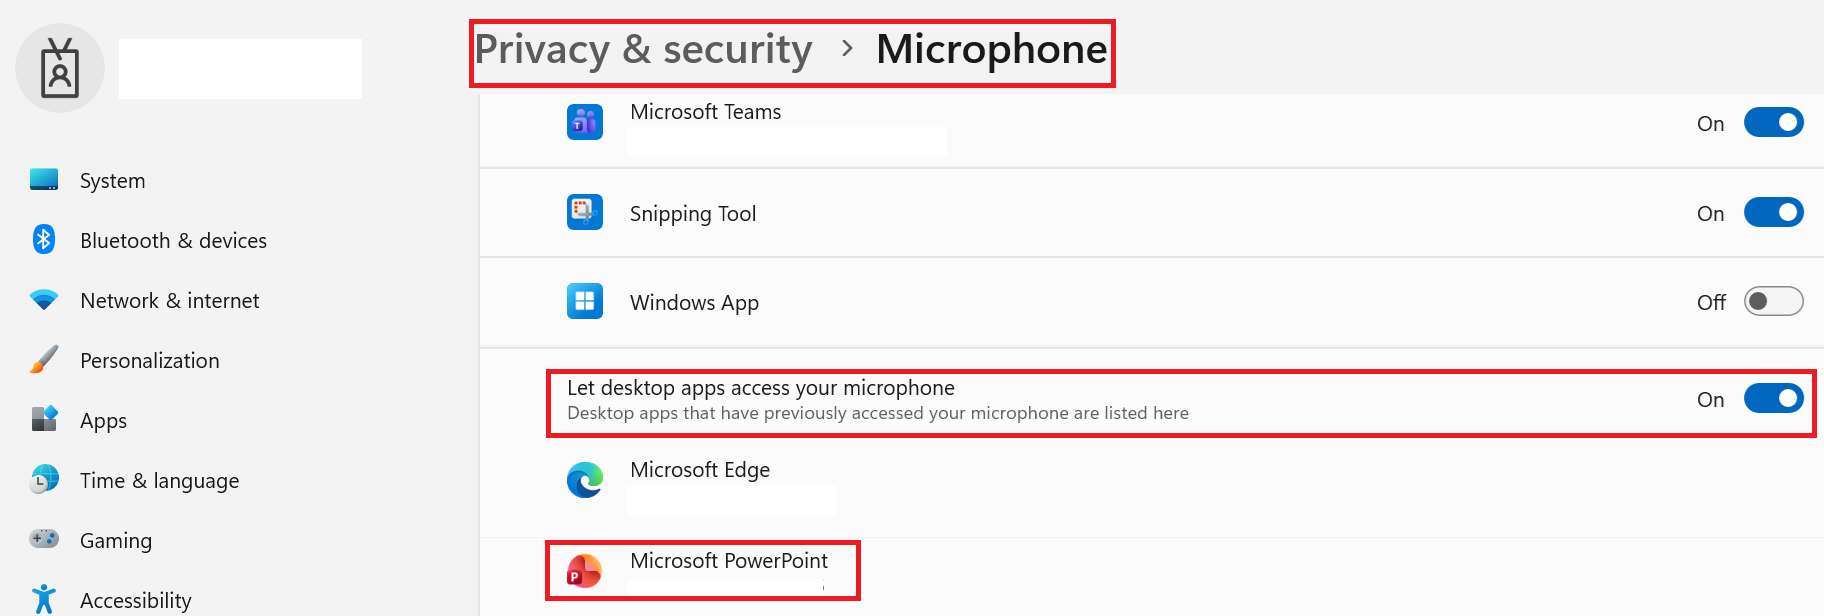This screenshot has height=616, width=1824.
Task: Open Network & internet settings
Action: 169,301
